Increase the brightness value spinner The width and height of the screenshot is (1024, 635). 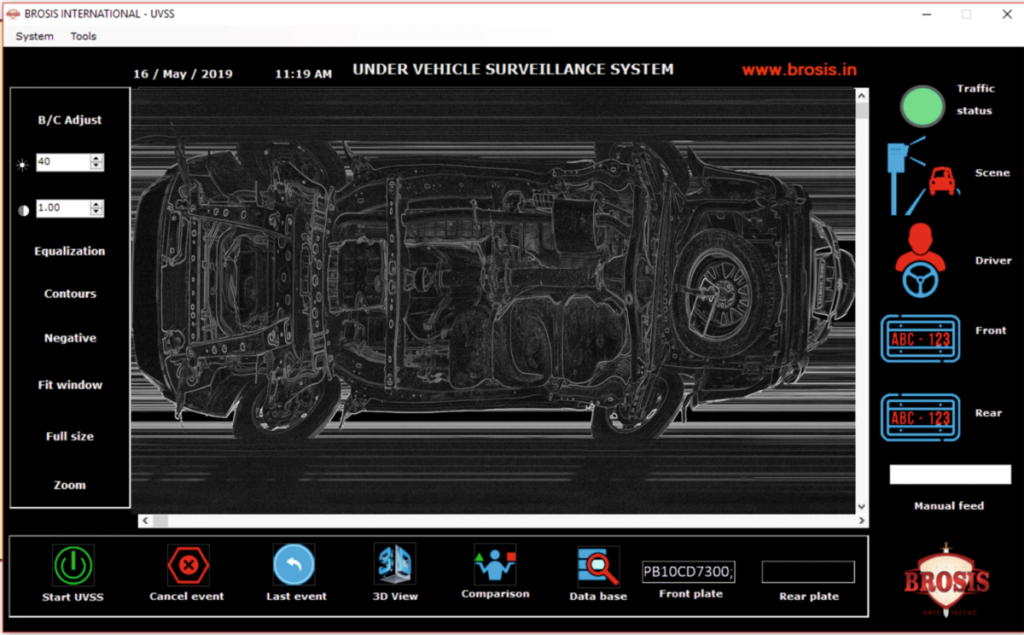pyautogui.click(x=97, y=157)
